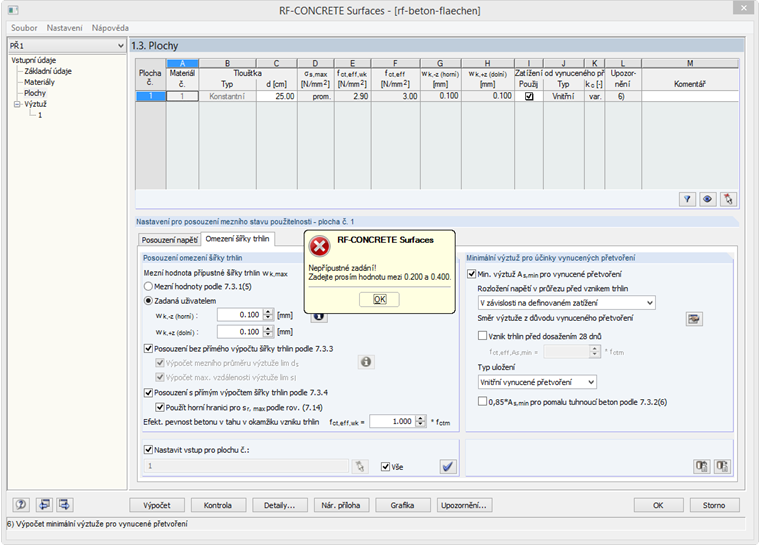Select row header 1 in Plocha column
The width and height of the screenshot is (760, 545).
click(151, 96)
